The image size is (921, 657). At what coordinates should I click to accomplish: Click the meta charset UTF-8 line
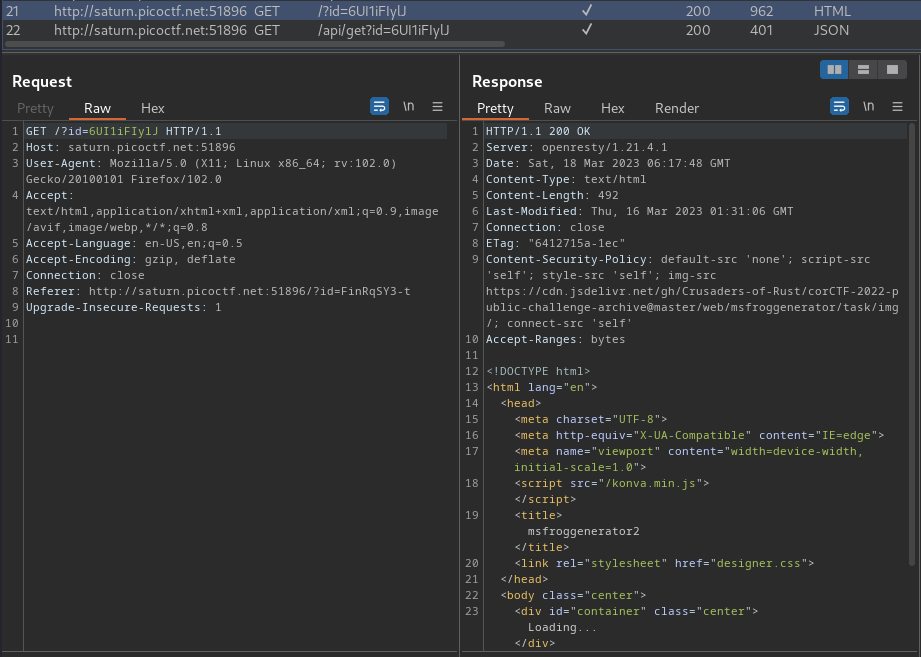(591, 419)
